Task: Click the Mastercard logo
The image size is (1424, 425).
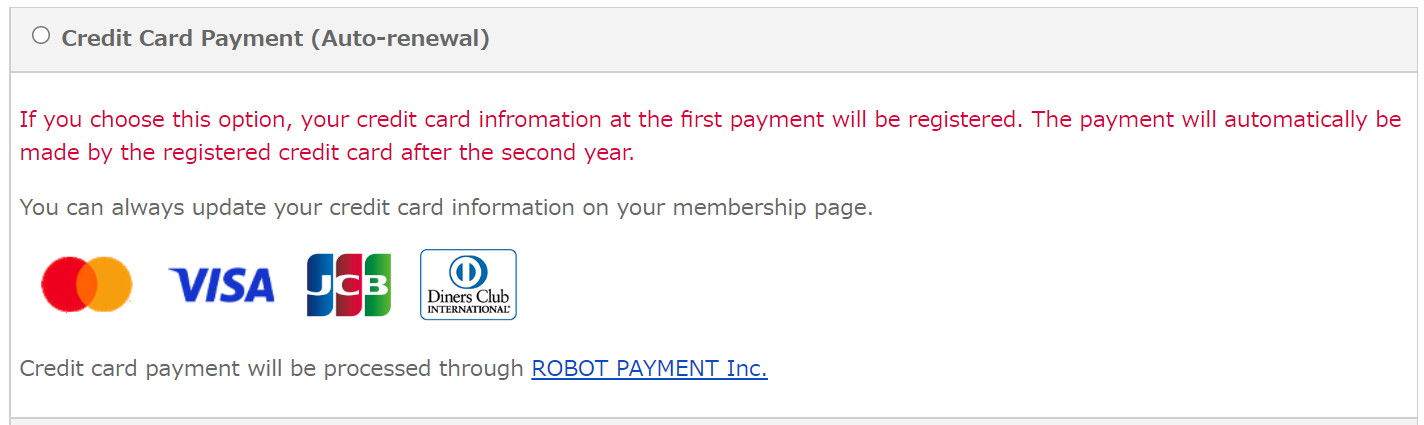Action: click(x=87, y=284)
